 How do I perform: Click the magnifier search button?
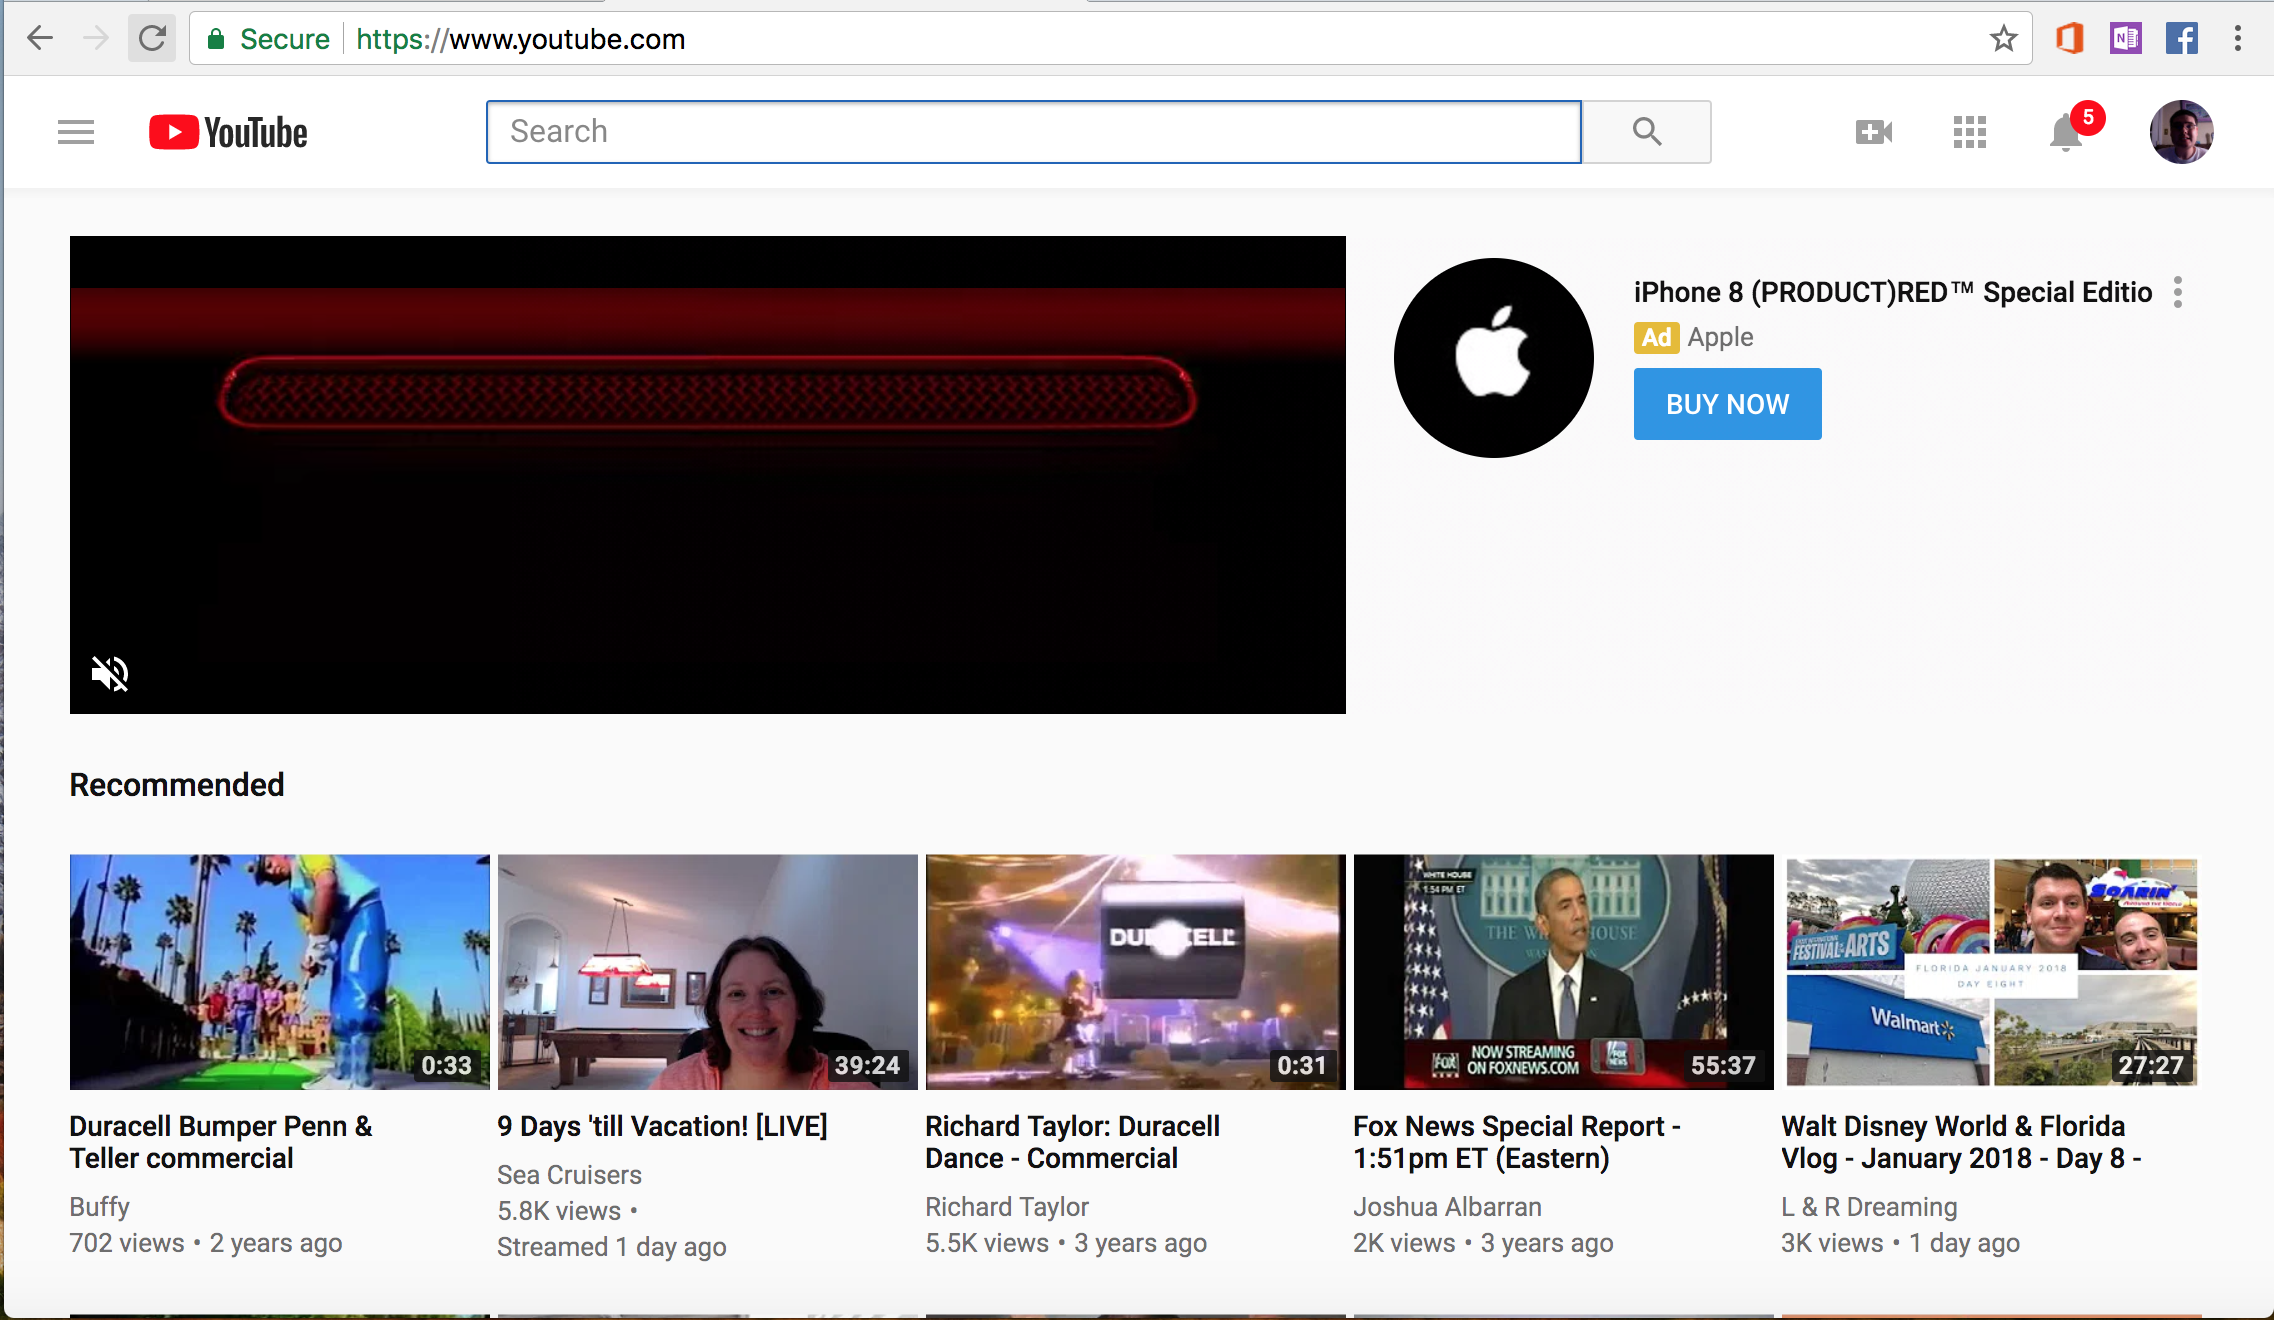pyautogui.click(x=1647, y=132)
